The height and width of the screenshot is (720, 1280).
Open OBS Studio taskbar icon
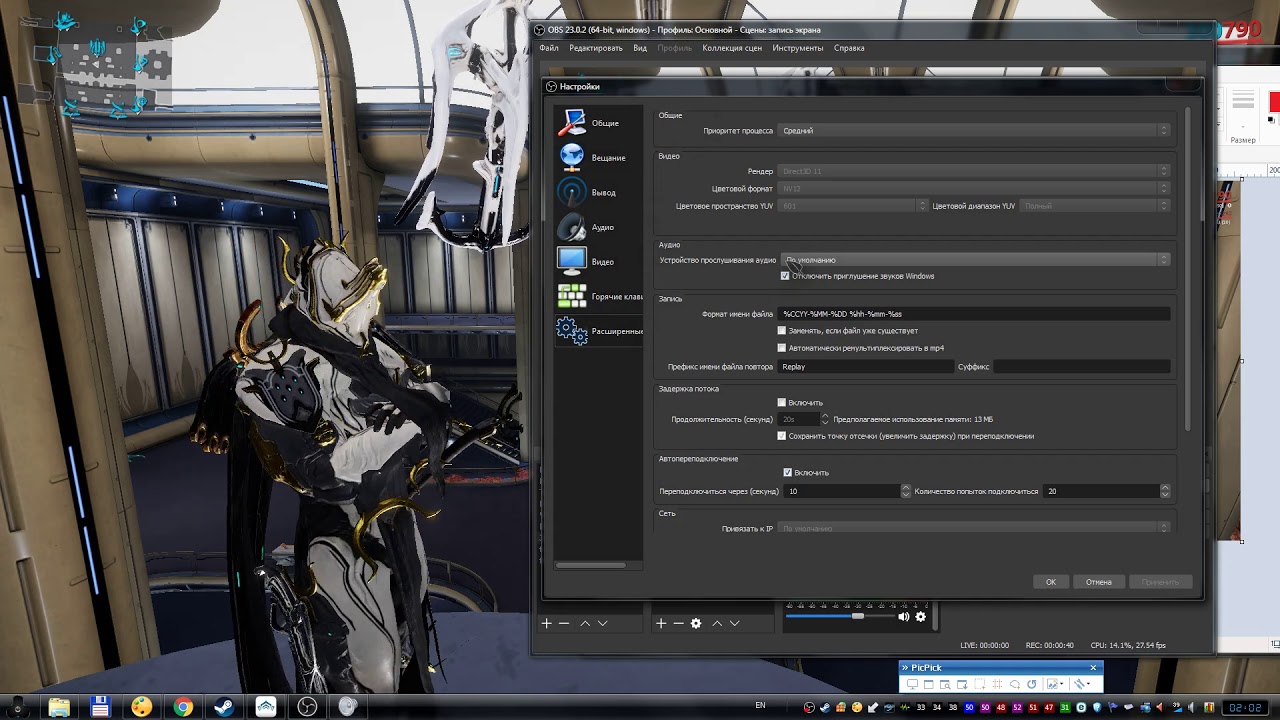(x=307, y=707)
